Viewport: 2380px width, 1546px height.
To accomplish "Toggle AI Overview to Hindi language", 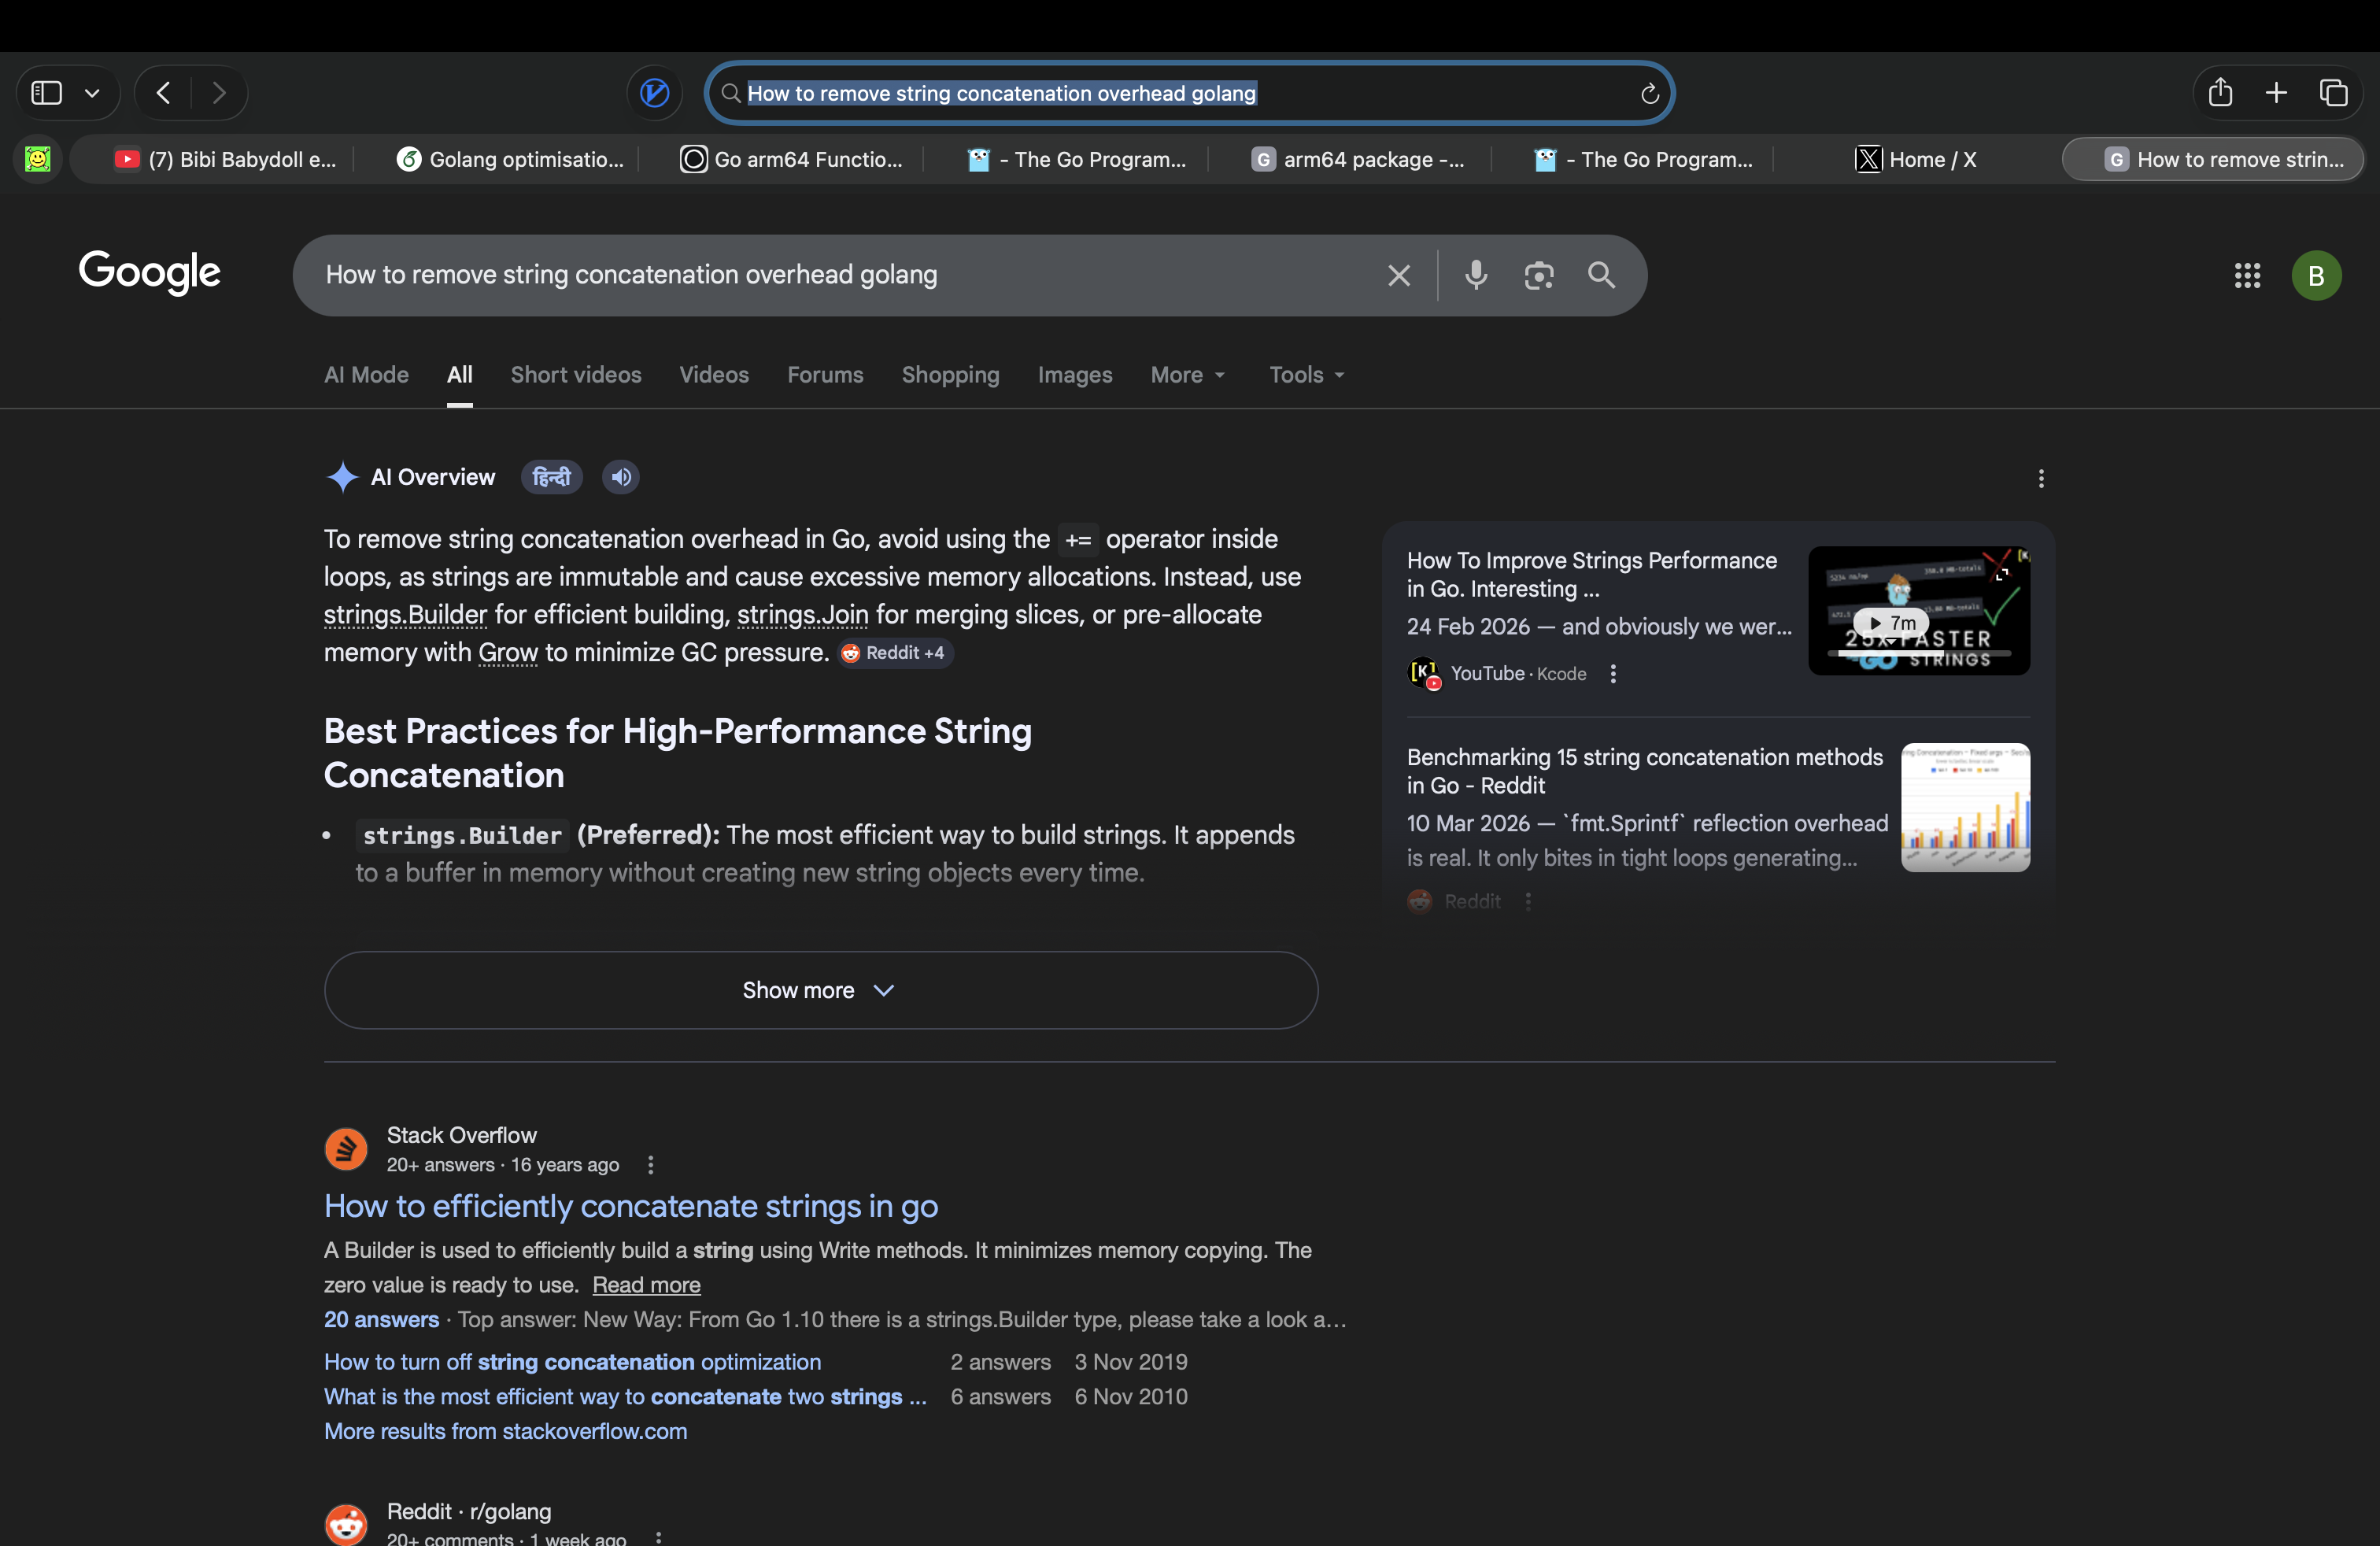I will pyautogui.click(x=551, y=477).
